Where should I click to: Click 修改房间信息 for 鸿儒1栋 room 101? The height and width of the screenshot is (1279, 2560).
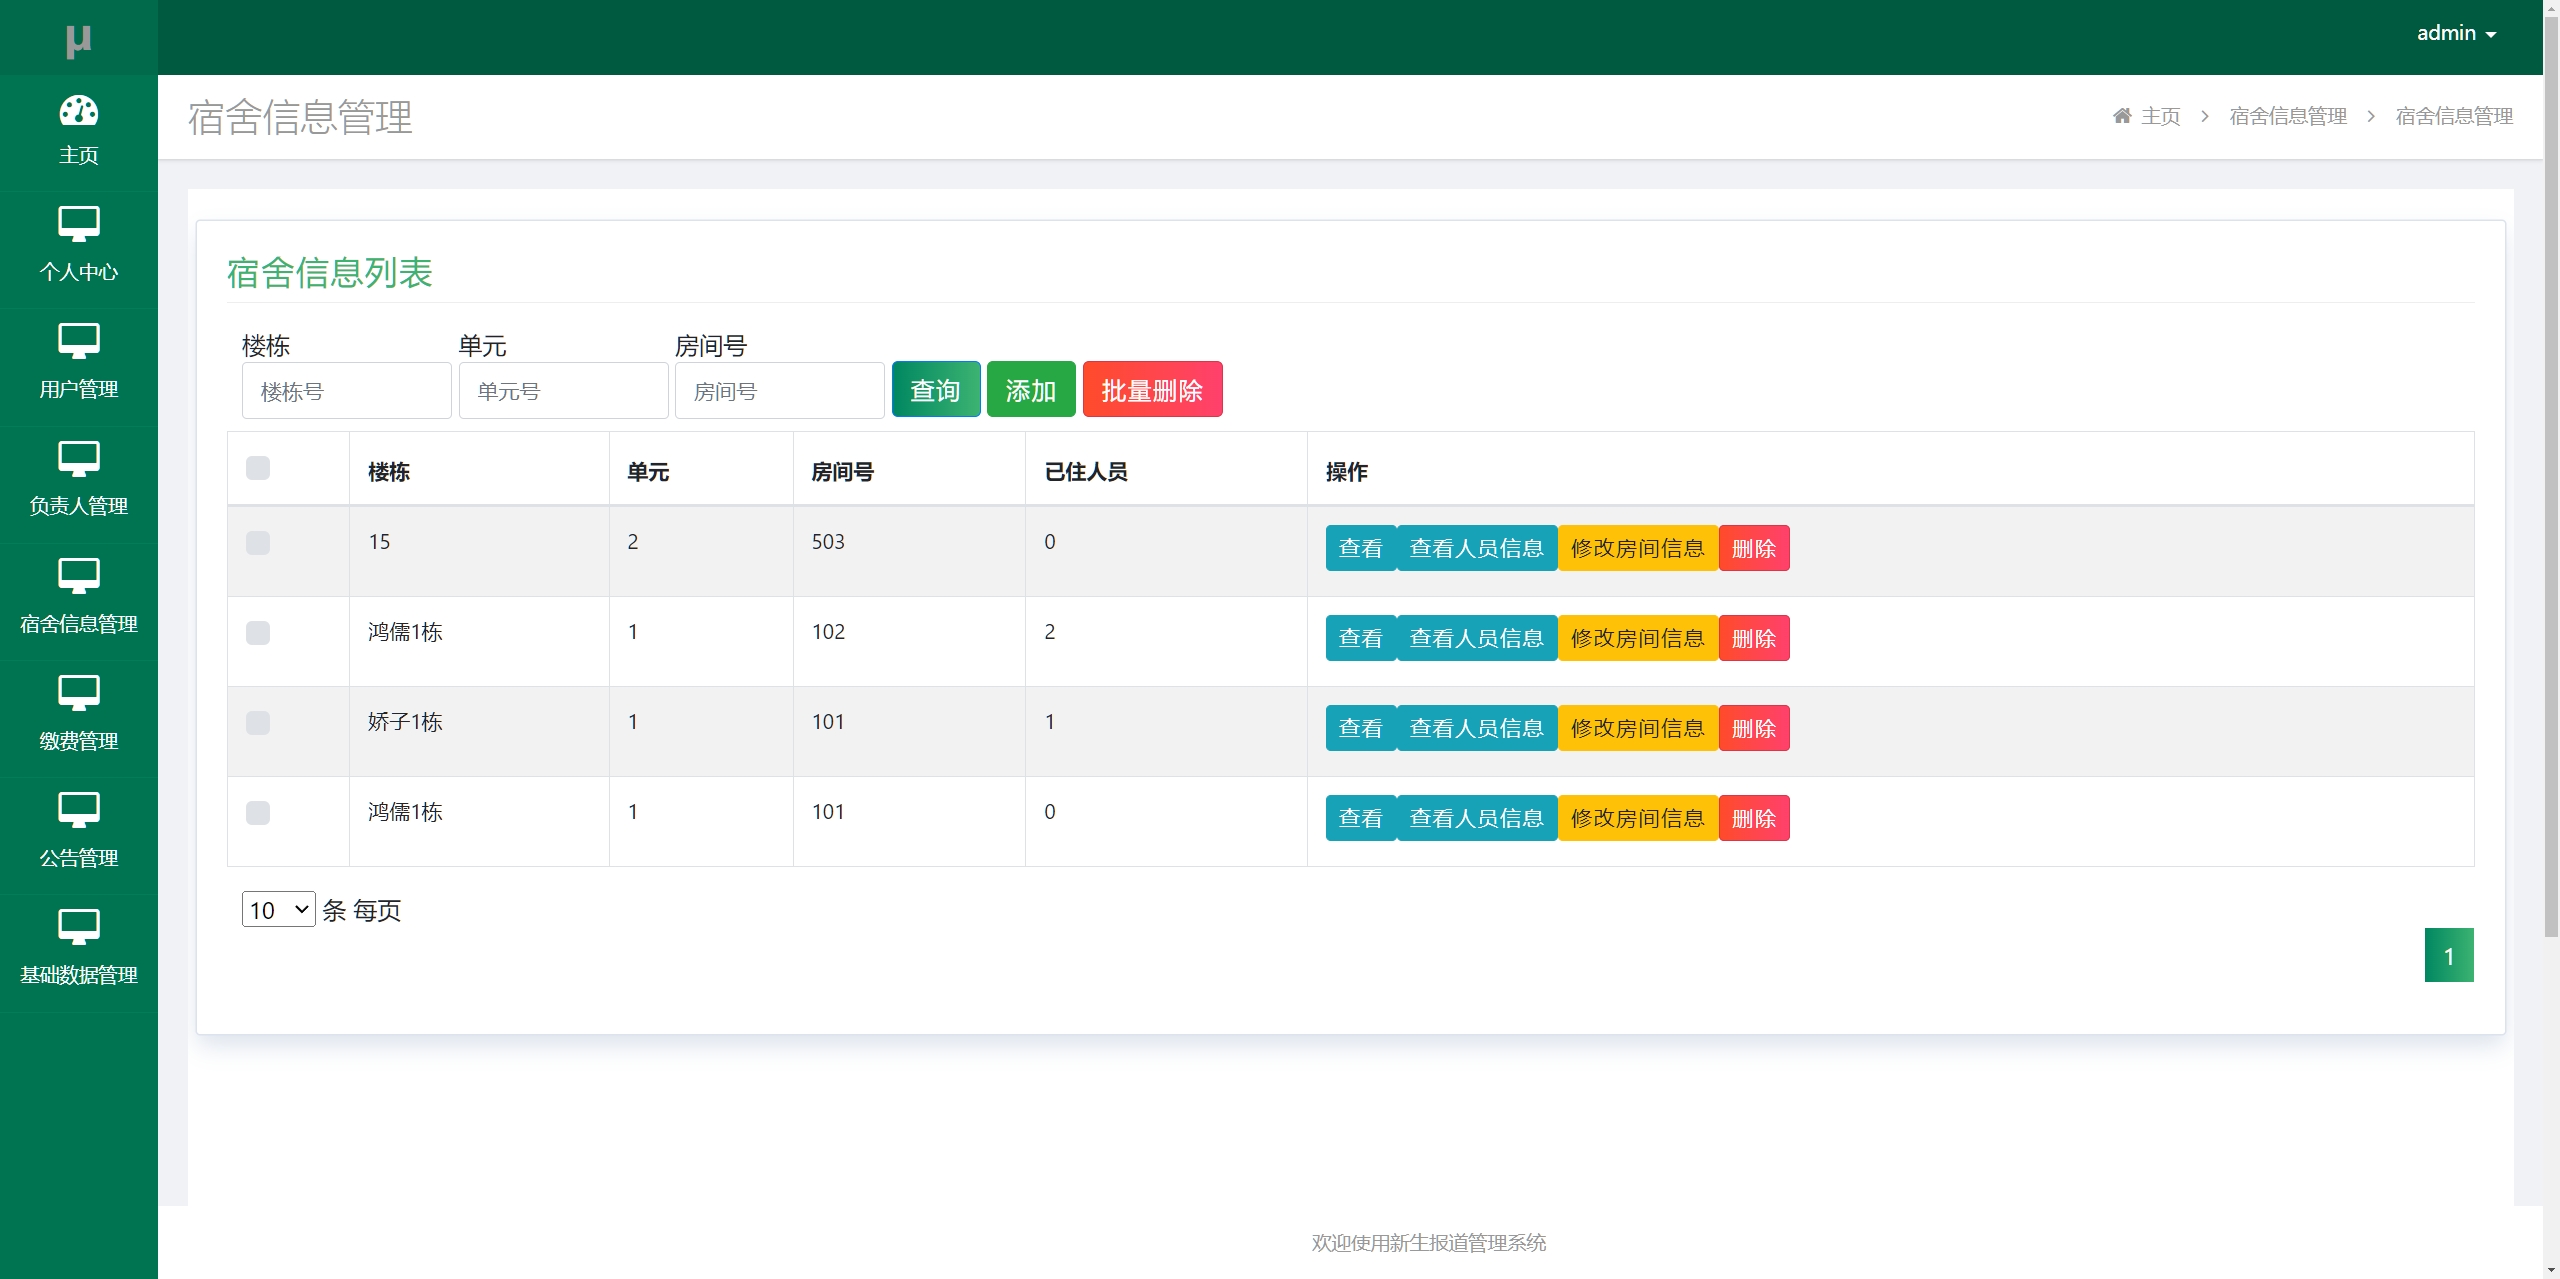(1637, 818)
